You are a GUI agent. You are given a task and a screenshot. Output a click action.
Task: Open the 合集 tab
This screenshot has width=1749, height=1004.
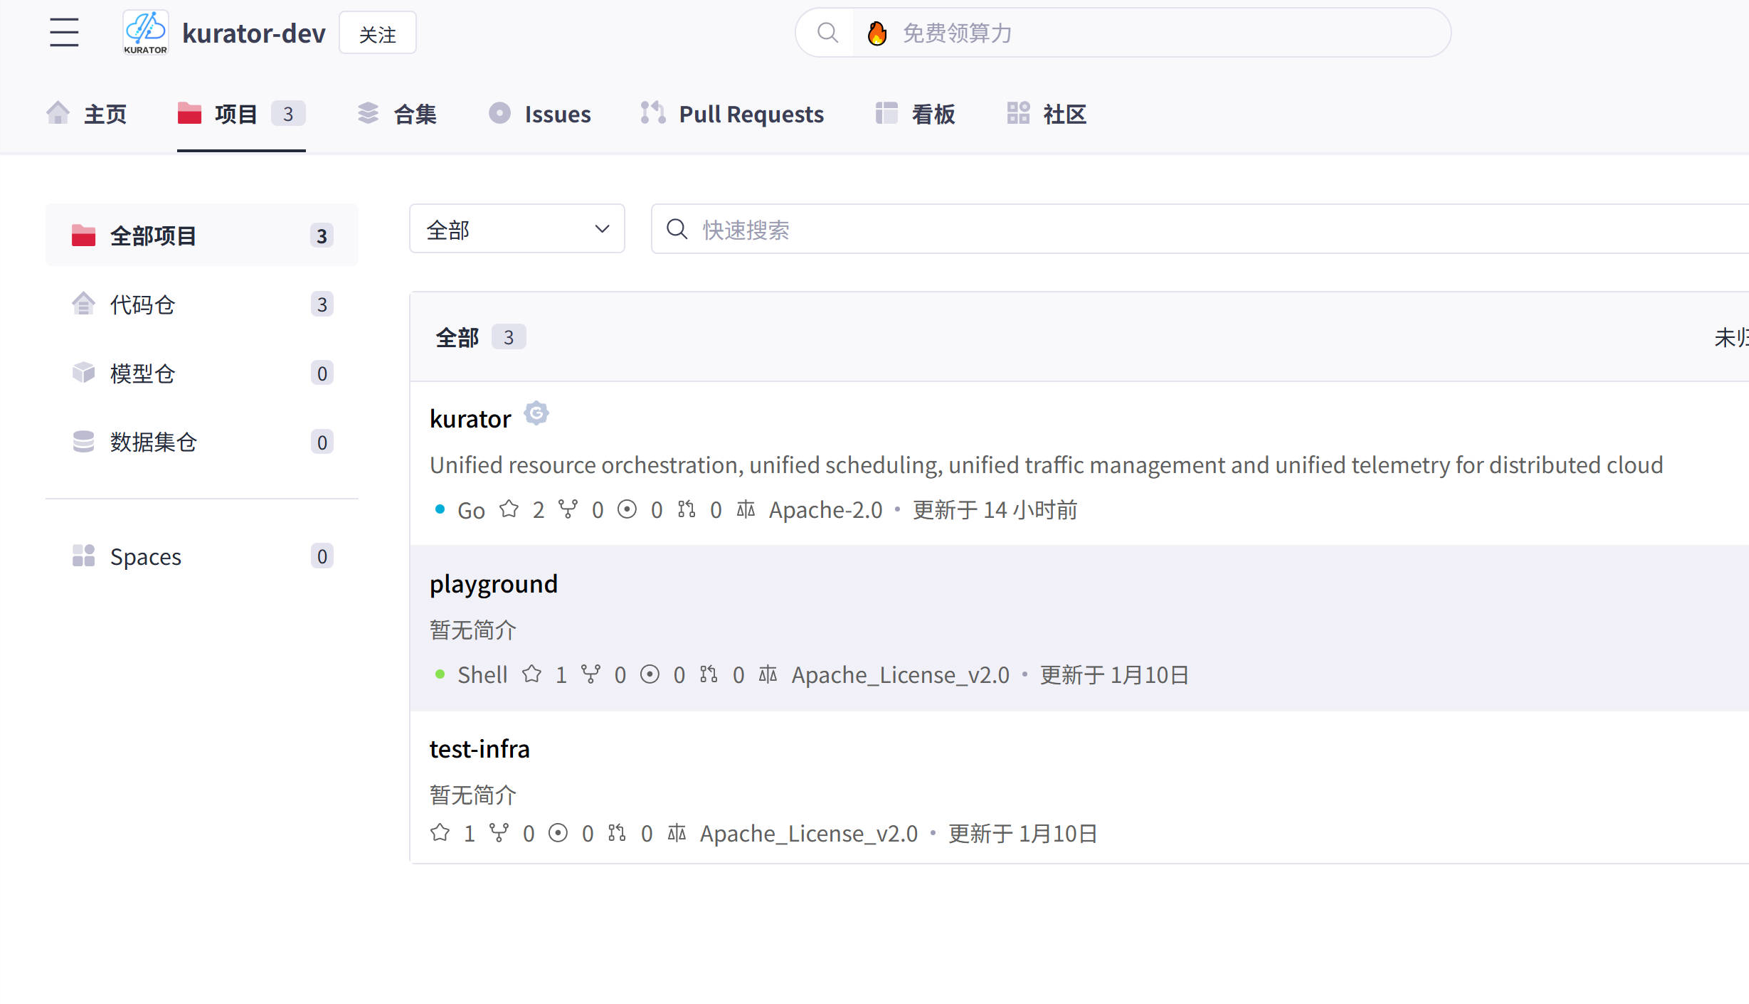pos(397,114)
